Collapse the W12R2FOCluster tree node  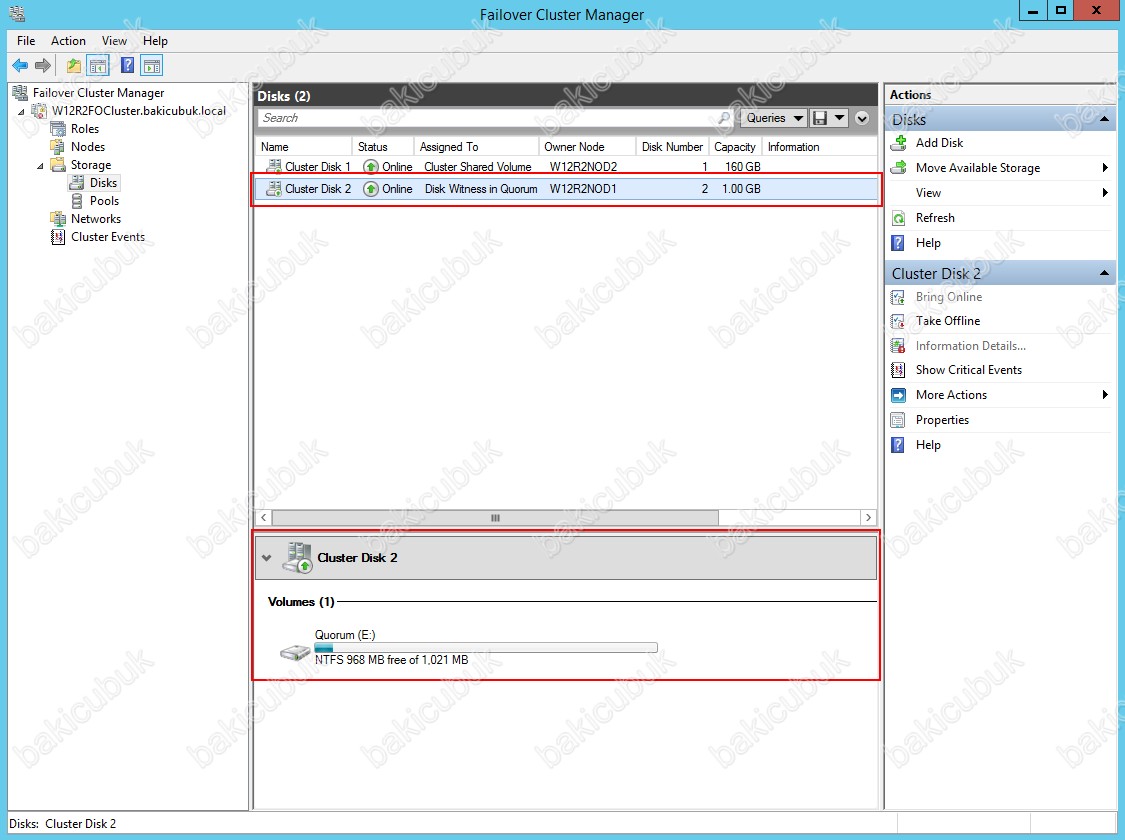[x=21, y=112]
